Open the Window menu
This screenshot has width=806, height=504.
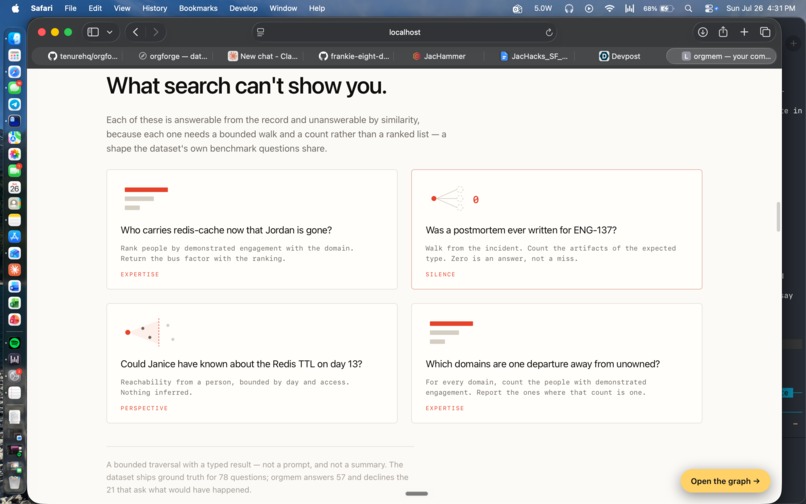[x=283, y=8]
